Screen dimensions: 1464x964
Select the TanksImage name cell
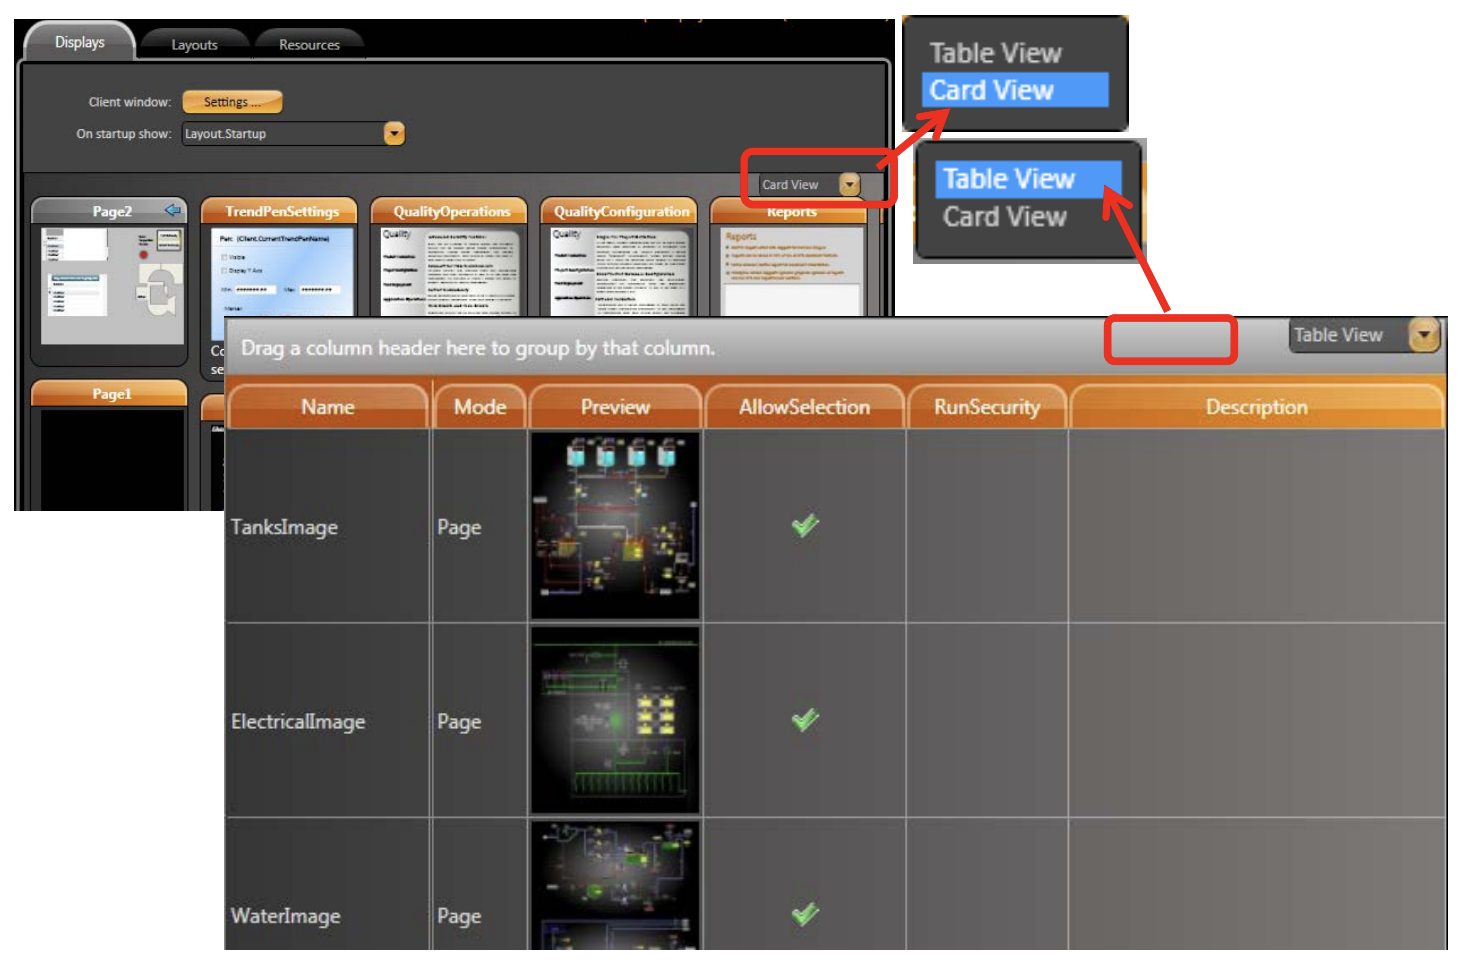329,527
